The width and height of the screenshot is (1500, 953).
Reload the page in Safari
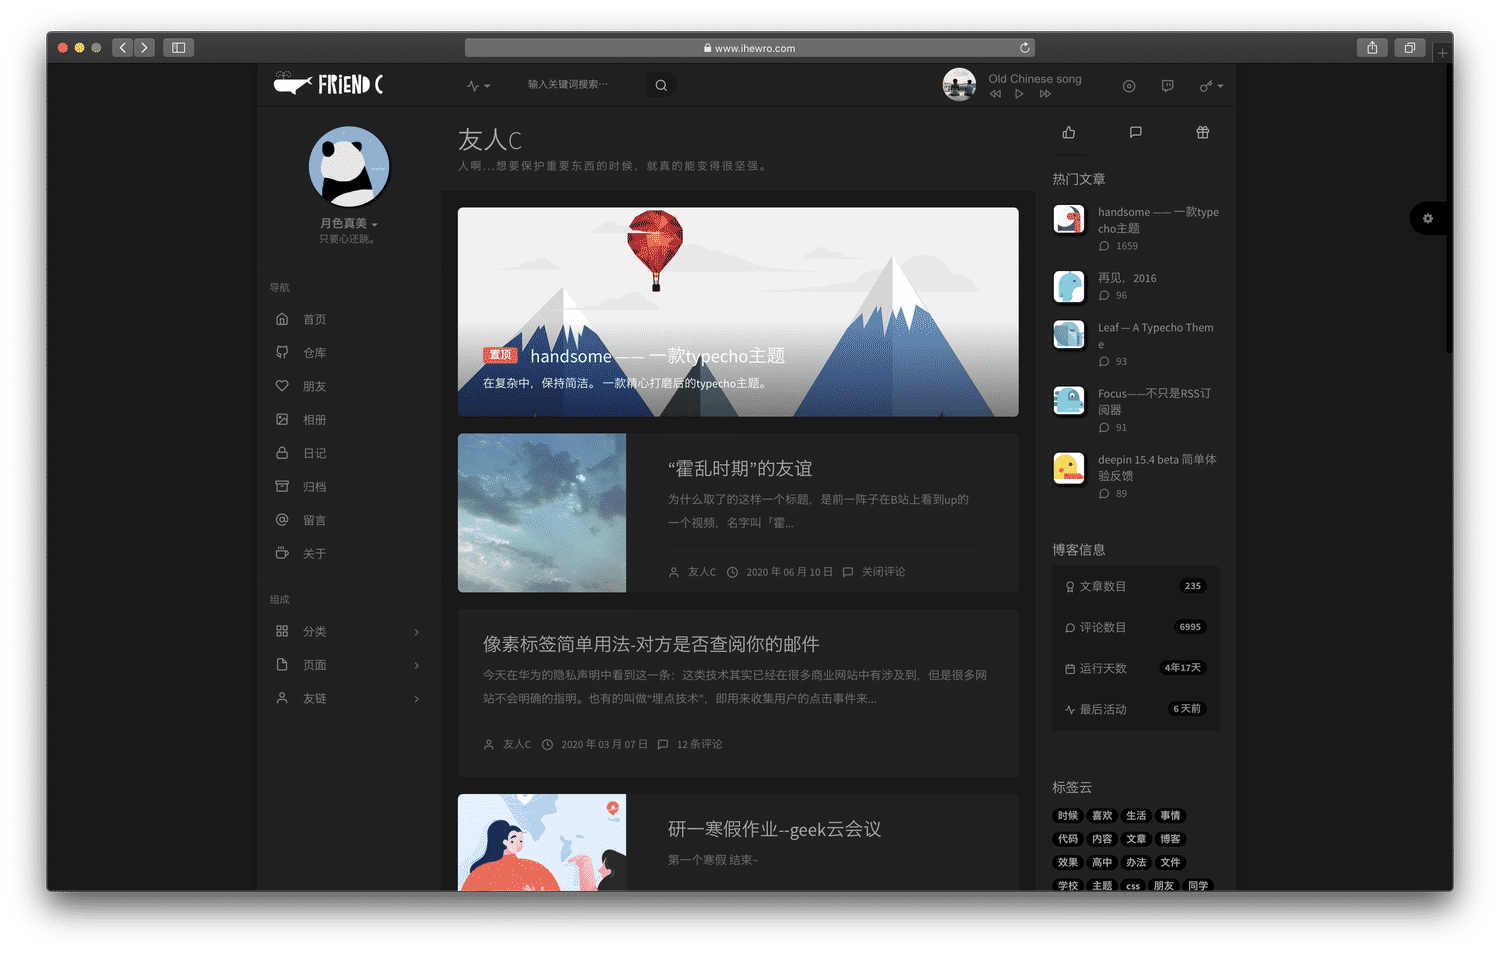pos(1025,48)
